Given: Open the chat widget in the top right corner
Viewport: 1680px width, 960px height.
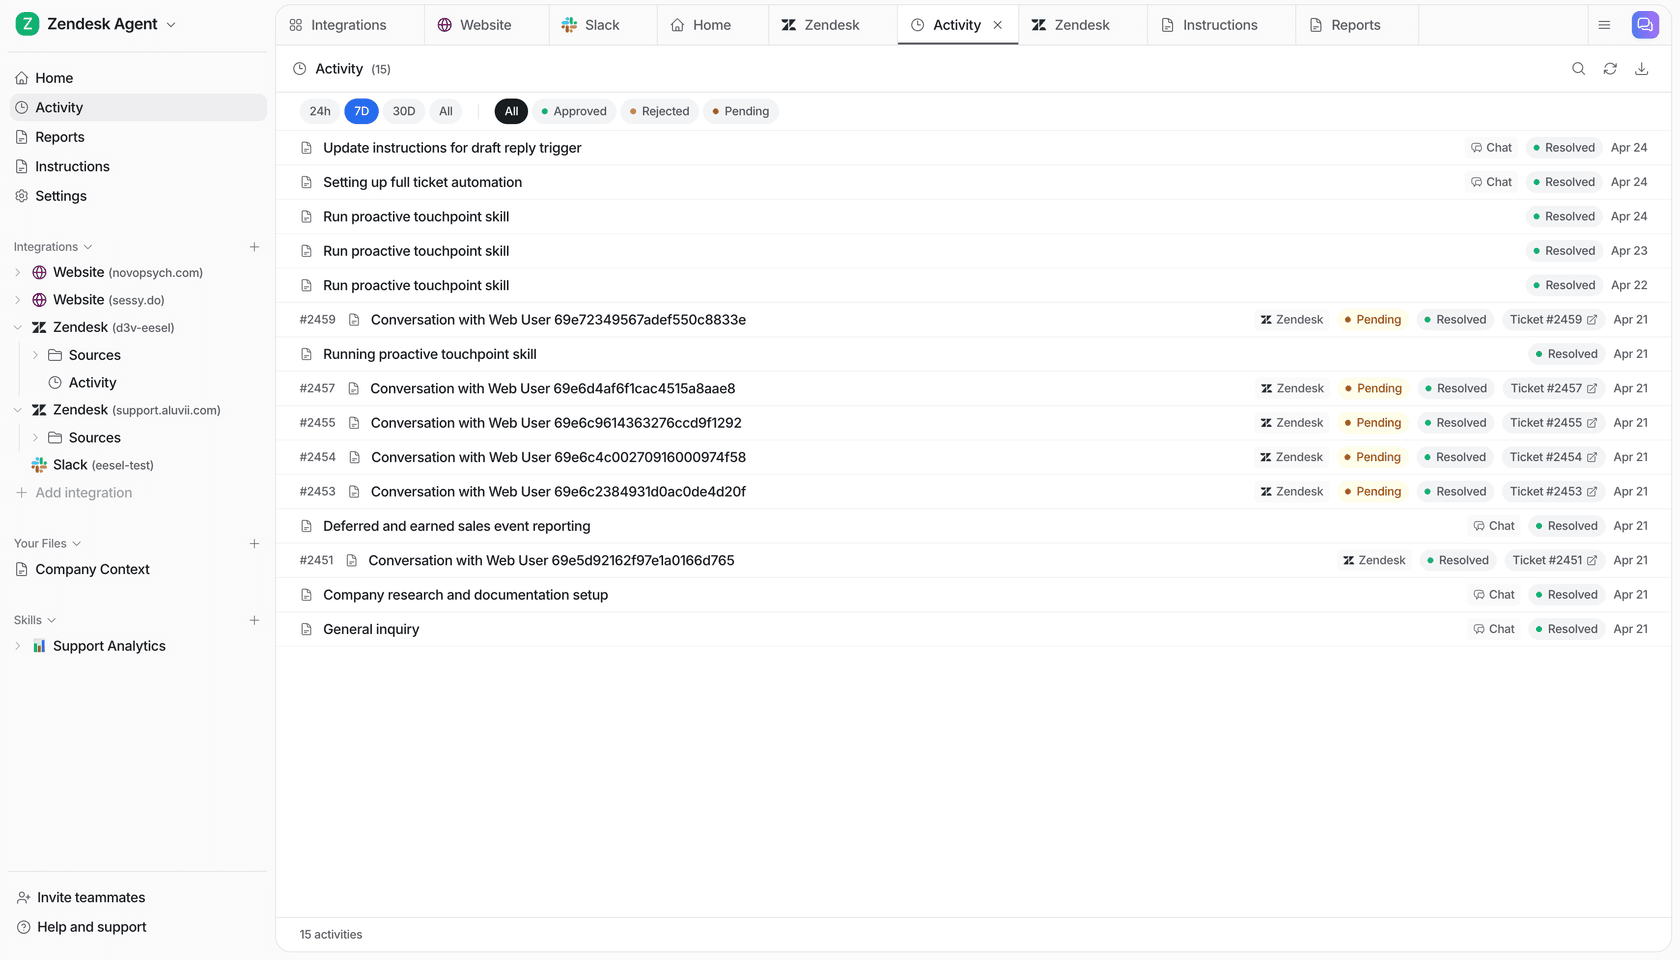Looking at the screenshot, I should 1644,24.
